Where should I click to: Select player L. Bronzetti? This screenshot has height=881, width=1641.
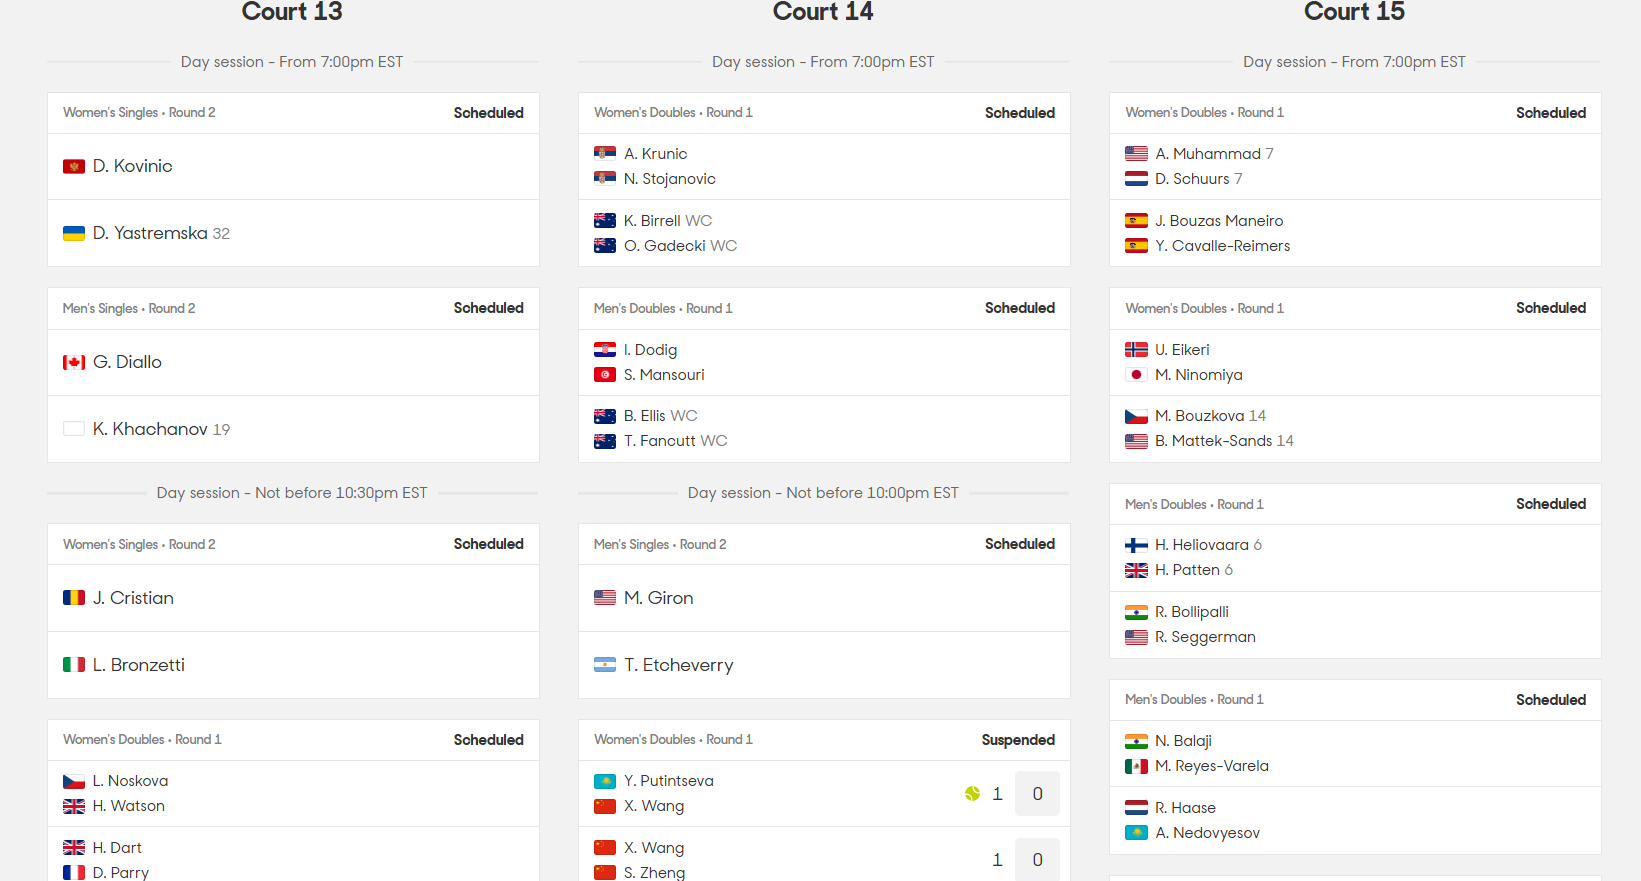click(x=139, y=665)
